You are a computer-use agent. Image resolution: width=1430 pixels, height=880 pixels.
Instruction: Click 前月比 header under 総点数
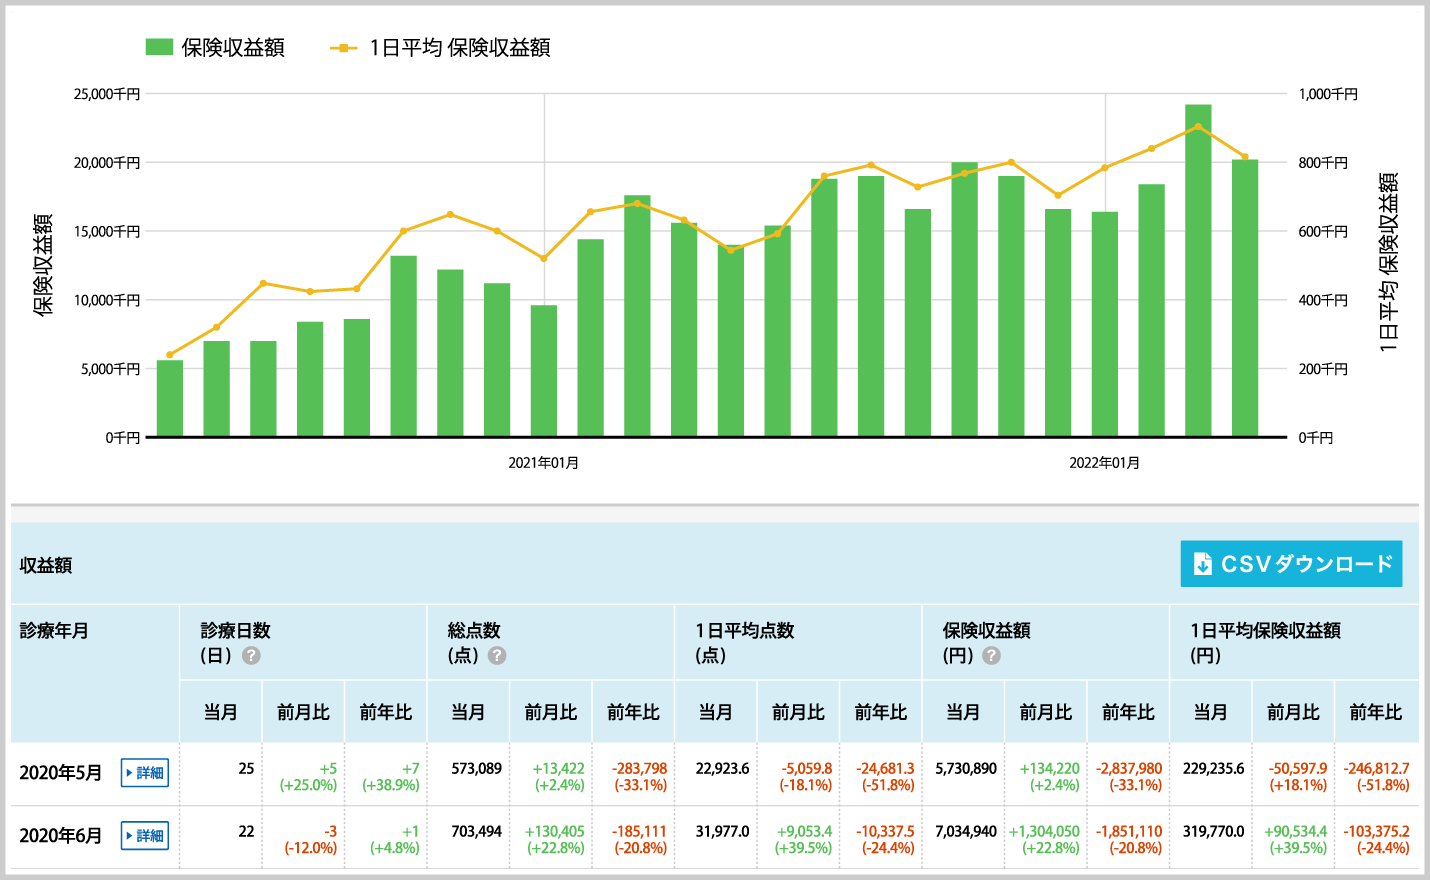click(x=551, y=712)
